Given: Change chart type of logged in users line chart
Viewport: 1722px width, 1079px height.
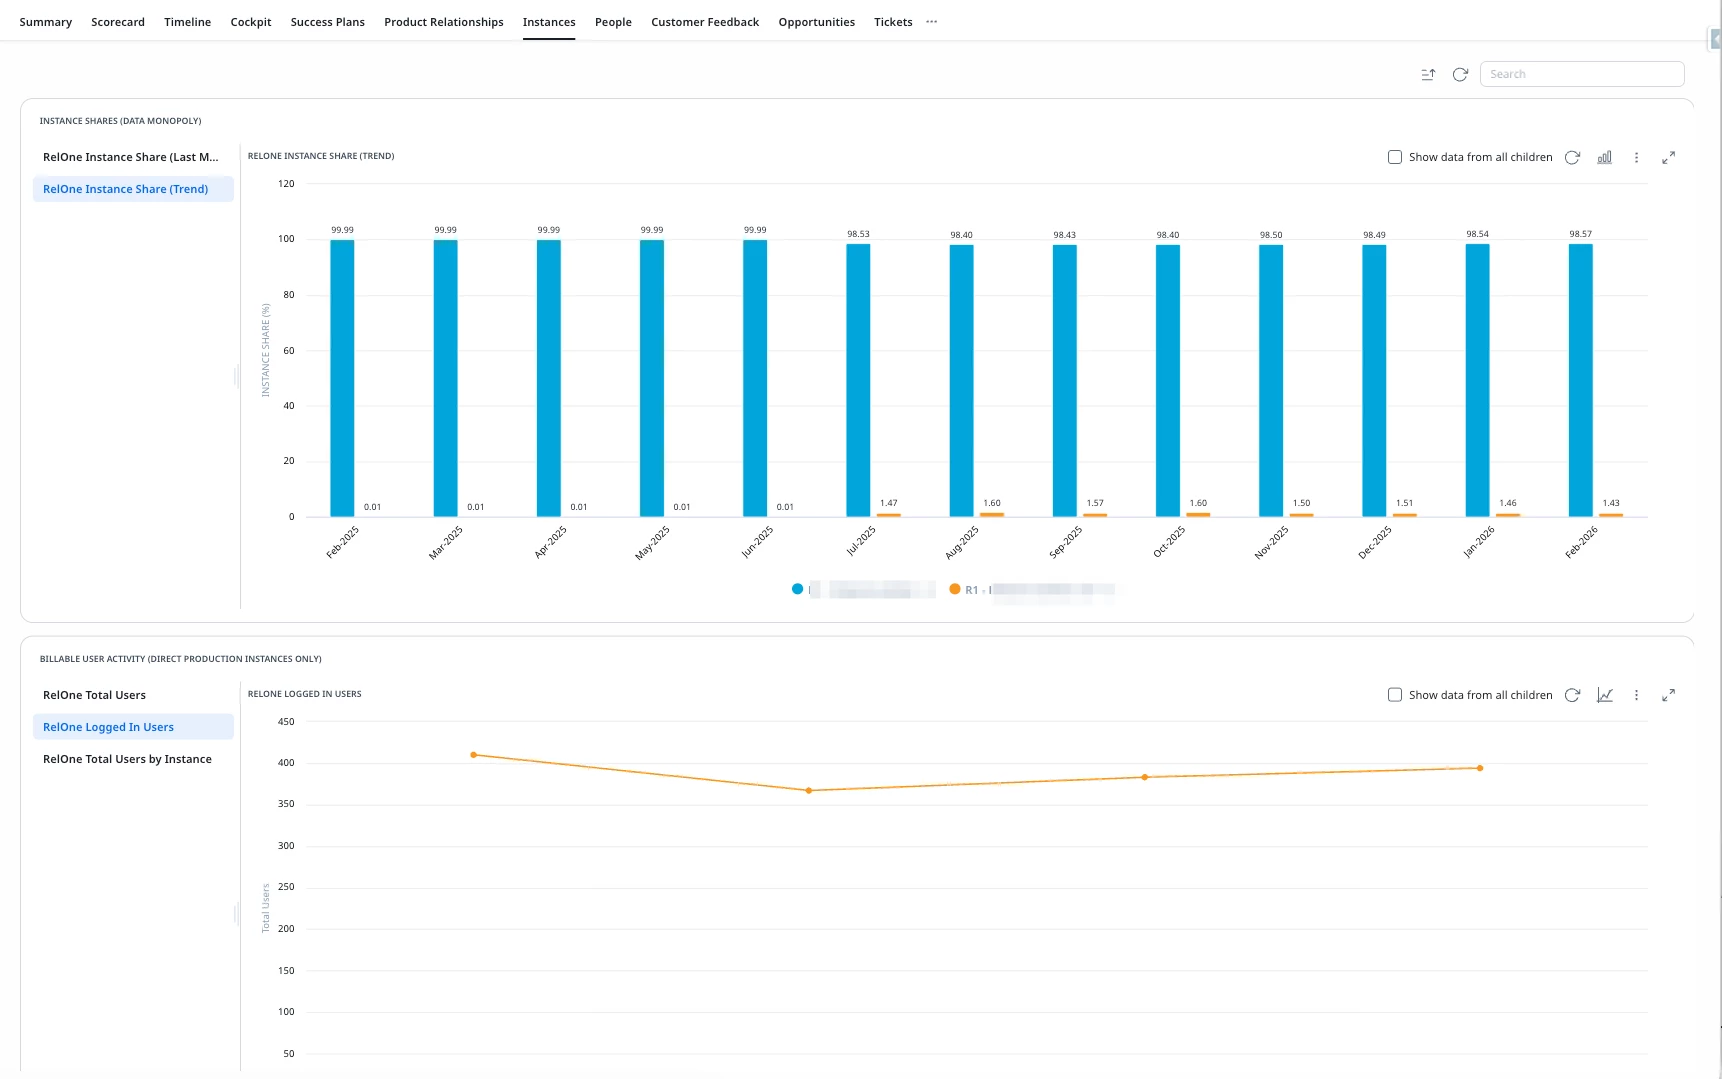Looking at the screenshot, I should click(1605, 695).
